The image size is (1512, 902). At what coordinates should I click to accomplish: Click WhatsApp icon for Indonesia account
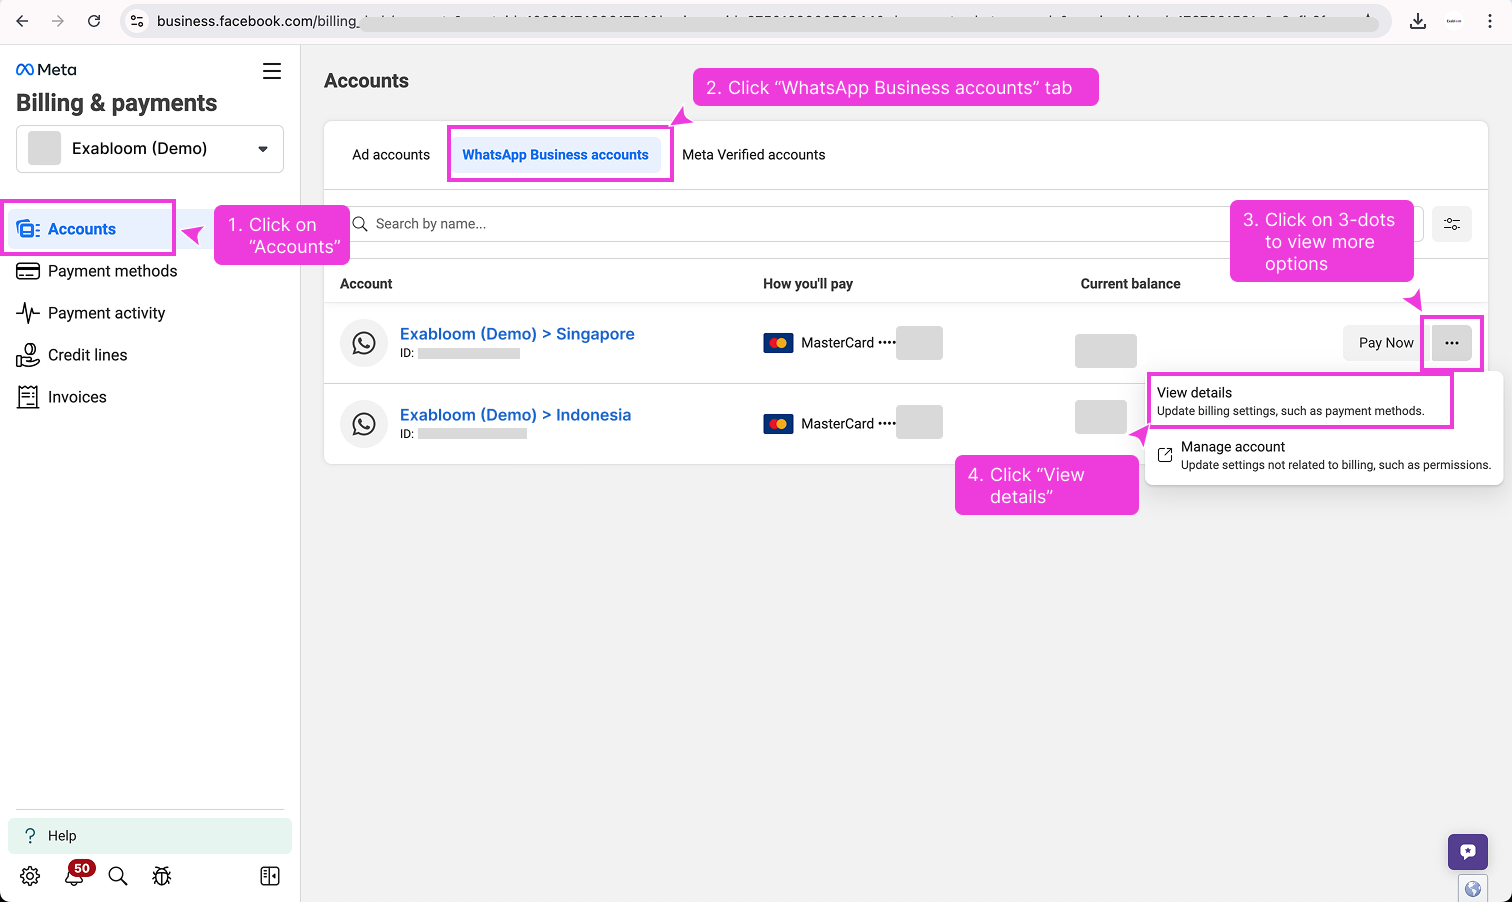(x=364, y=424)
